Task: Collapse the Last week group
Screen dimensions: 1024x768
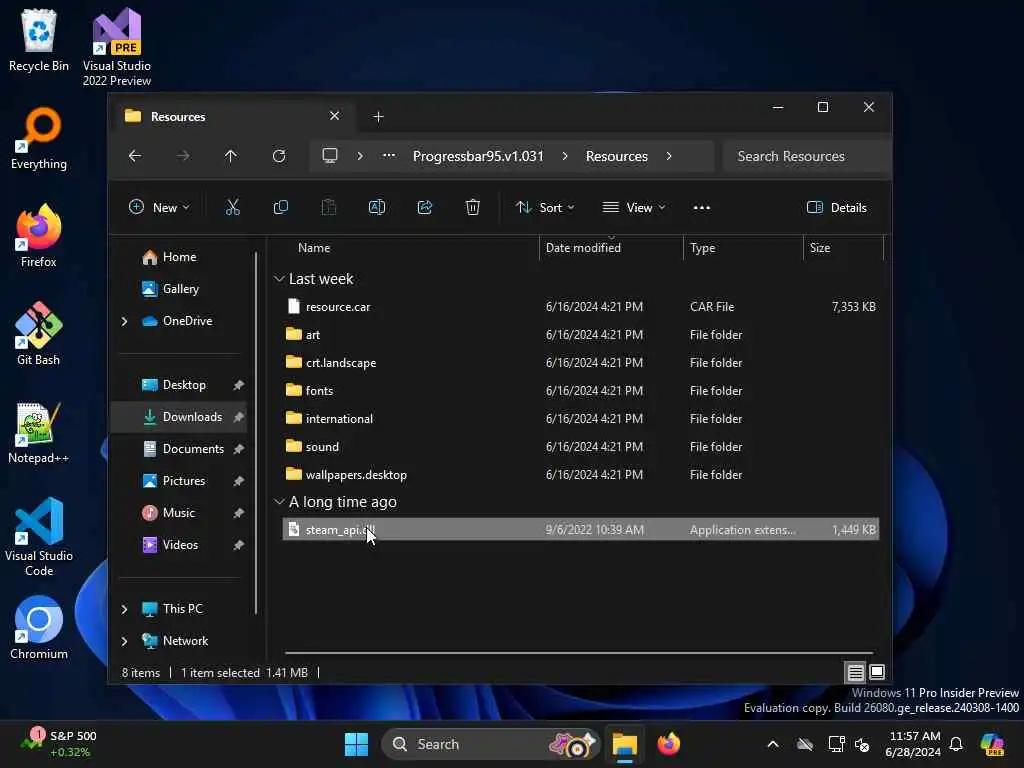Action: pos(279,279)
